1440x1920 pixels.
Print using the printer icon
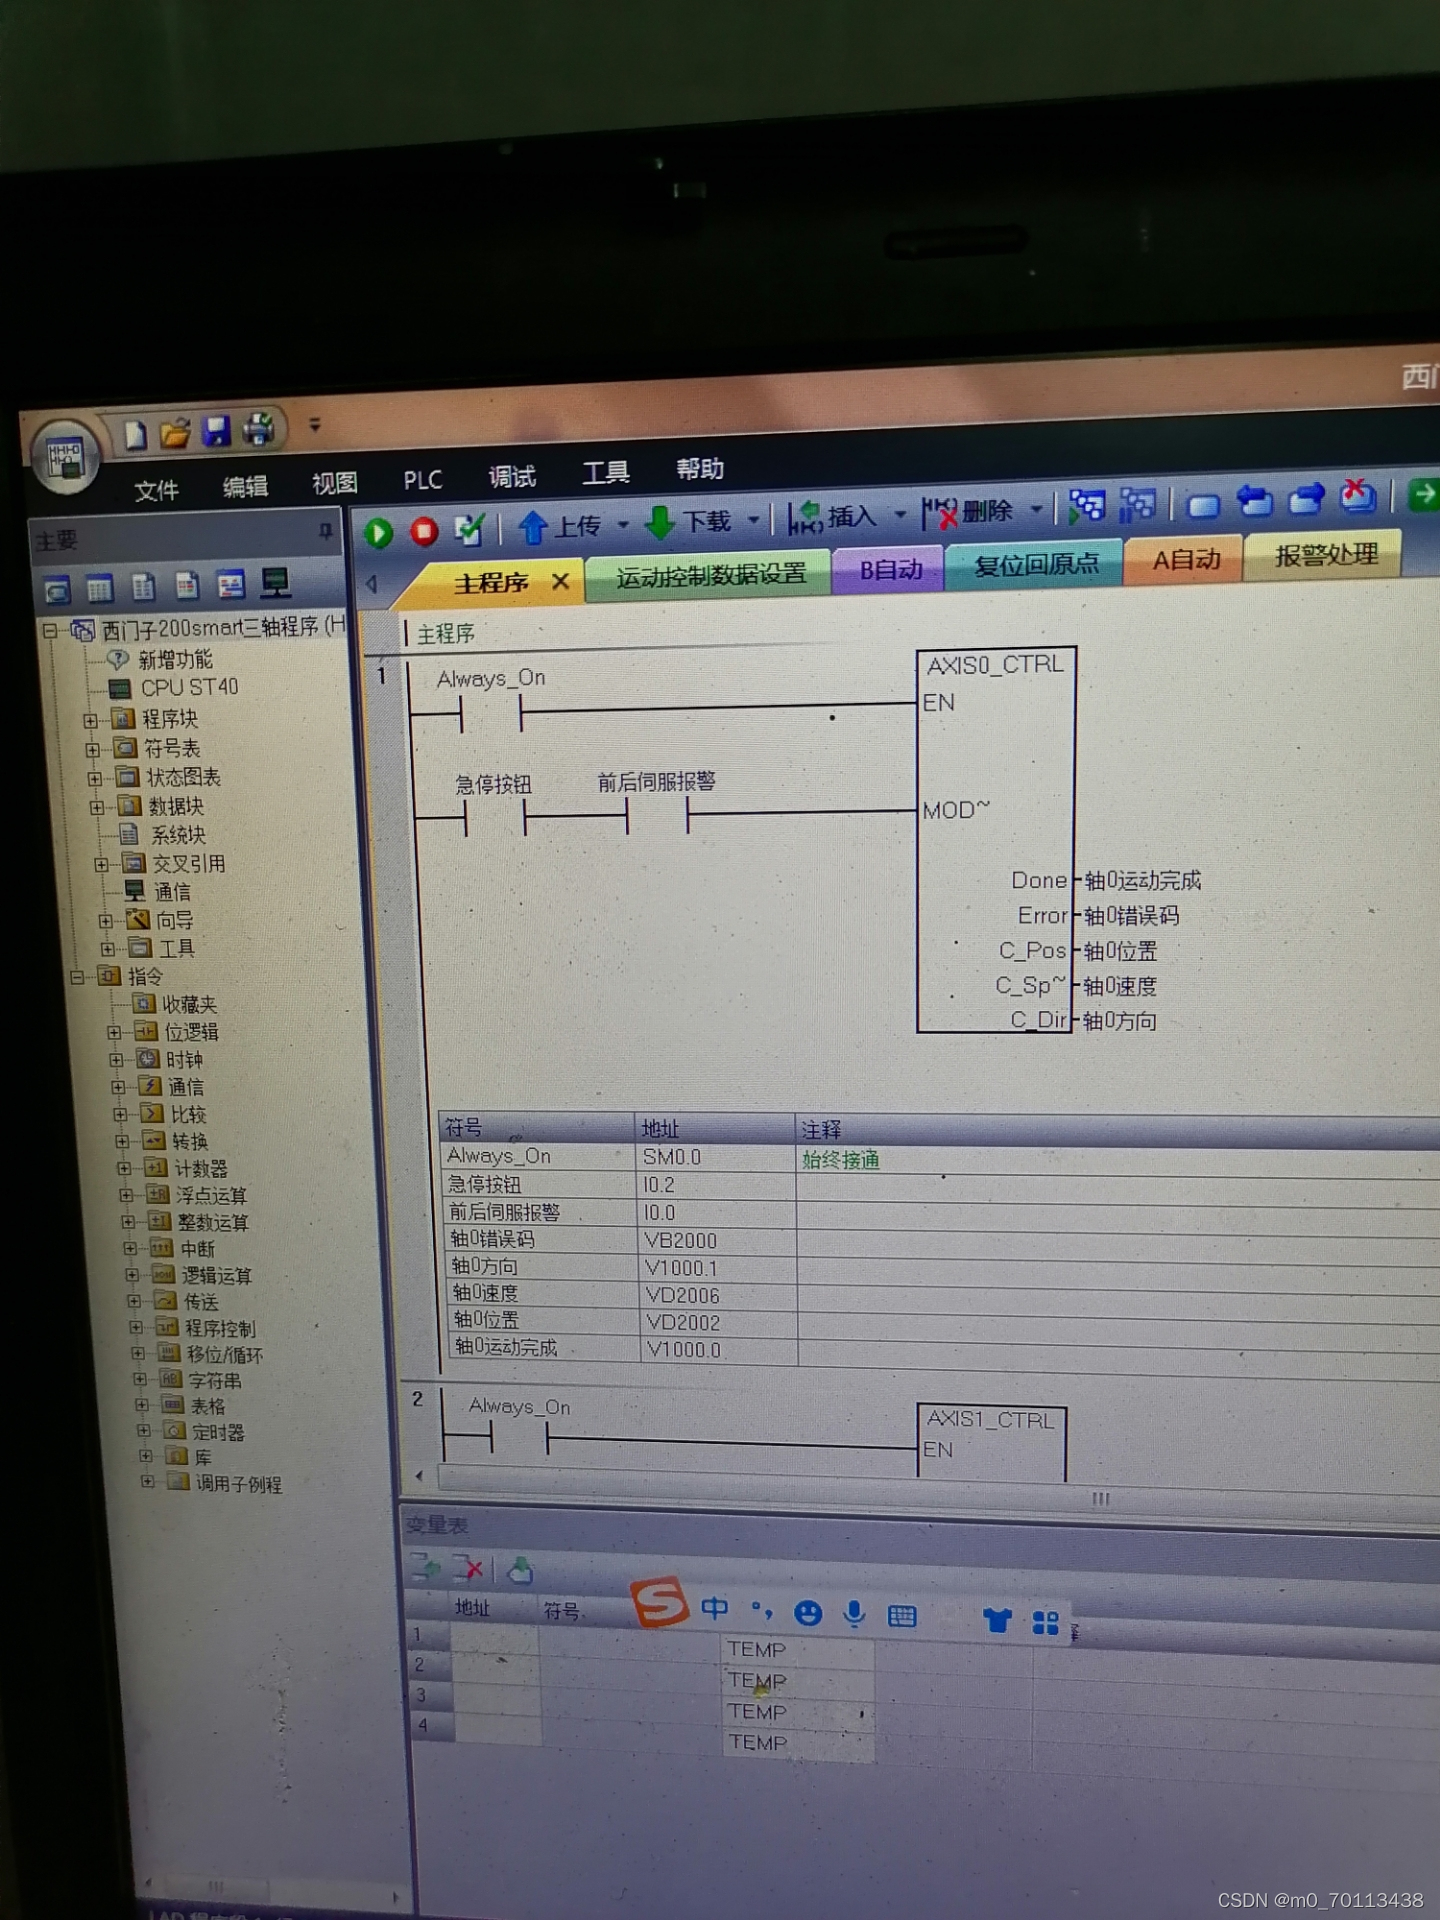[x=258, y=429]
